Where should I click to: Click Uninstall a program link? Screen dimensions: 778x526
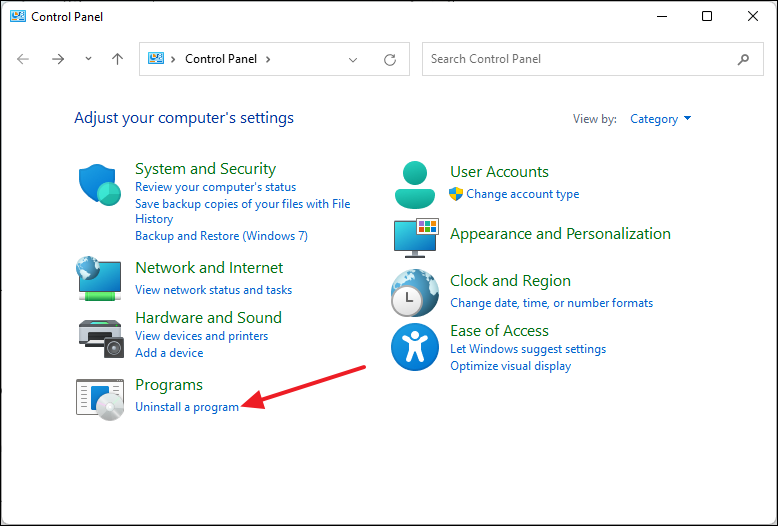tap(187, 407)
